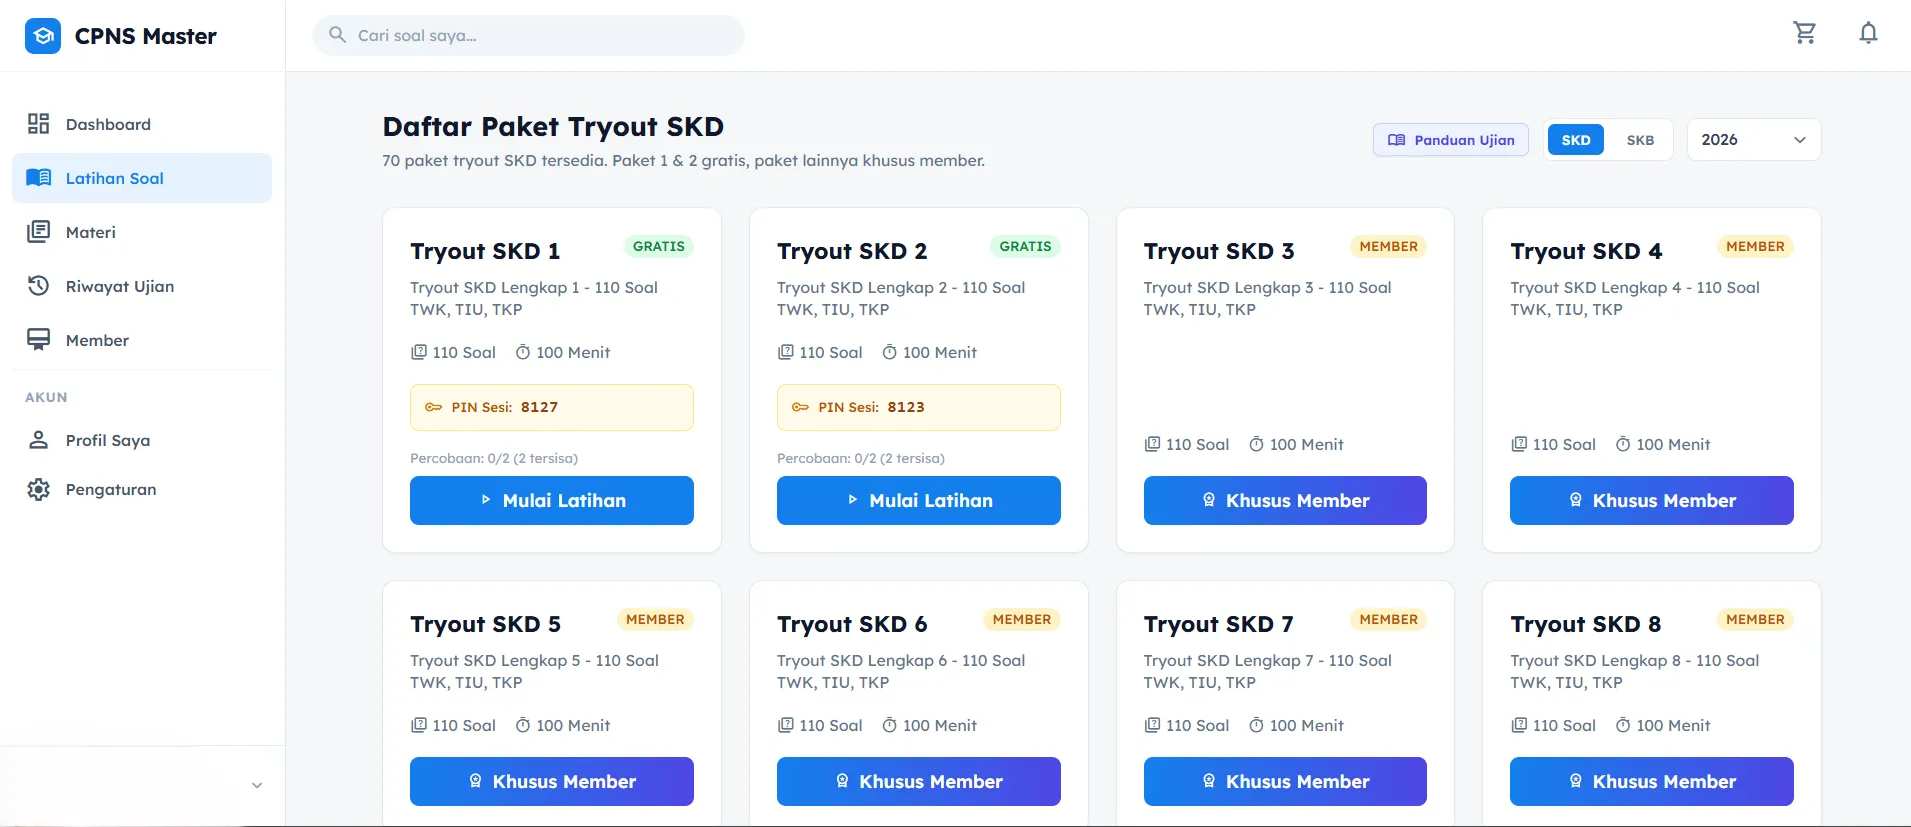The width and height of the screenshot is (1911, 827).
Task: Click Khusus Member on Tryout SKD 5
Action: point(552,781)
